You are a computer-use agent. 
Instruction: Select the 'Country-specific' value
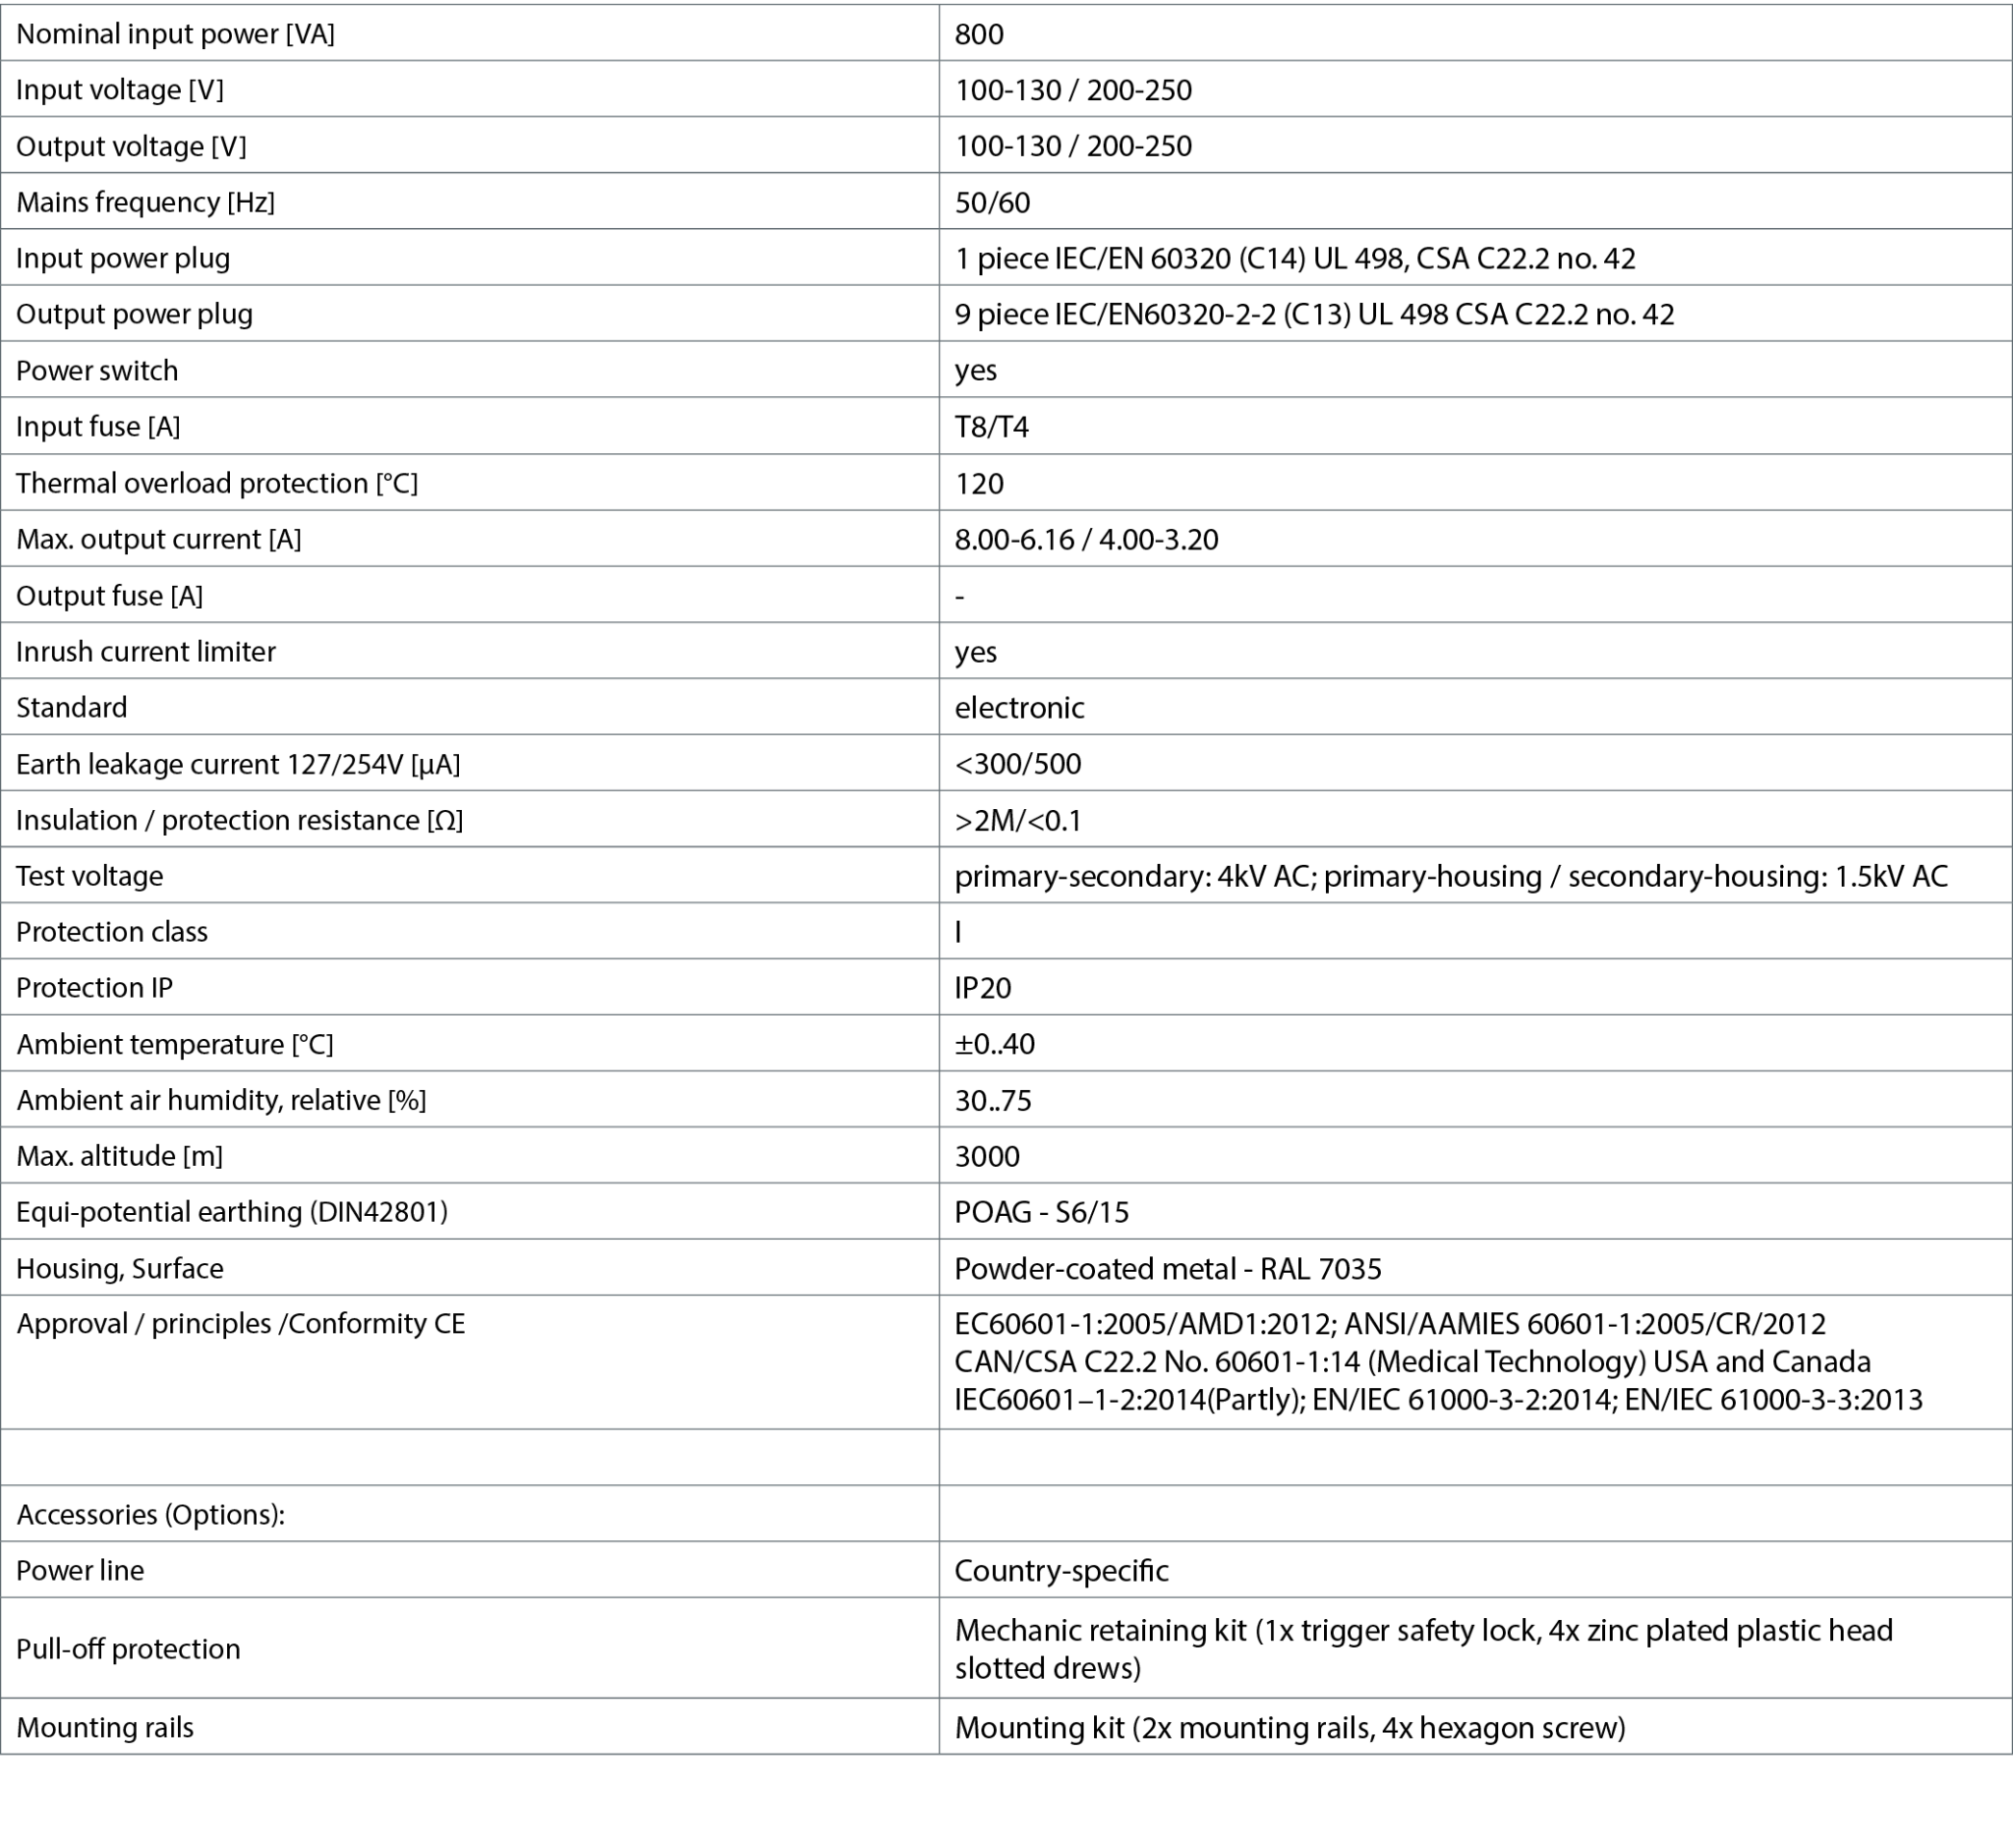point(1062,1570)
